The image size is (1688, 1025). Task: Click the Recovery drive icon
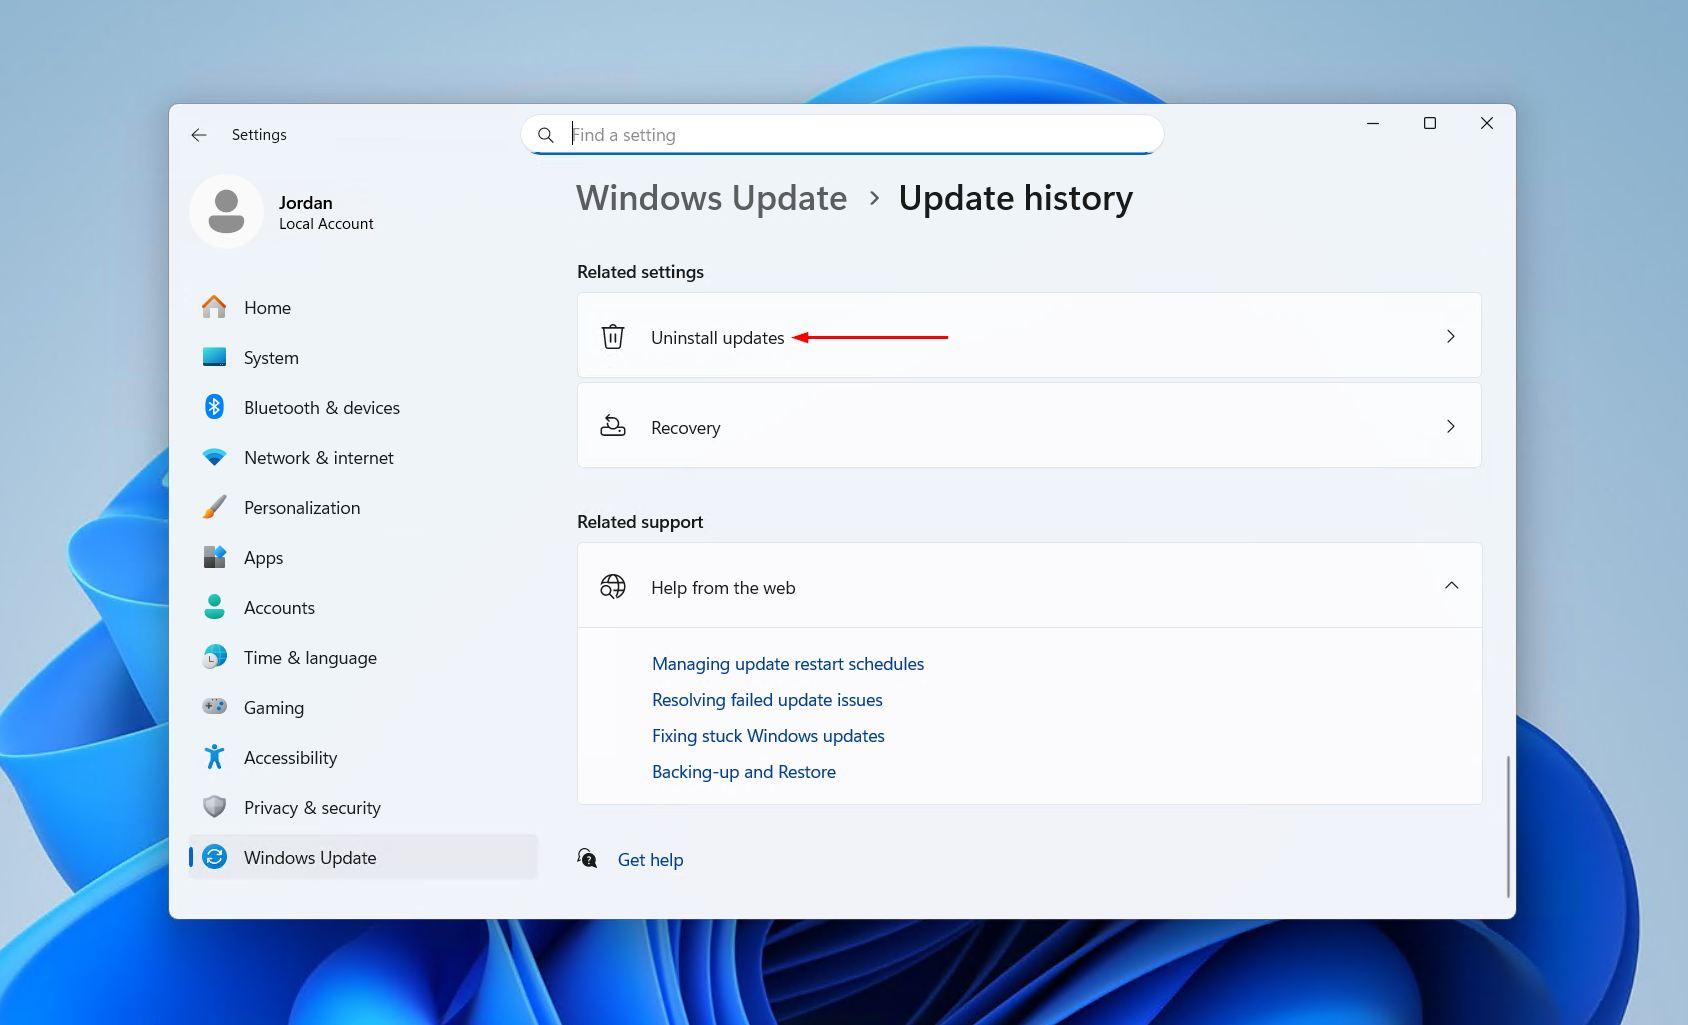pyautogui.click(x=613, y=427)
